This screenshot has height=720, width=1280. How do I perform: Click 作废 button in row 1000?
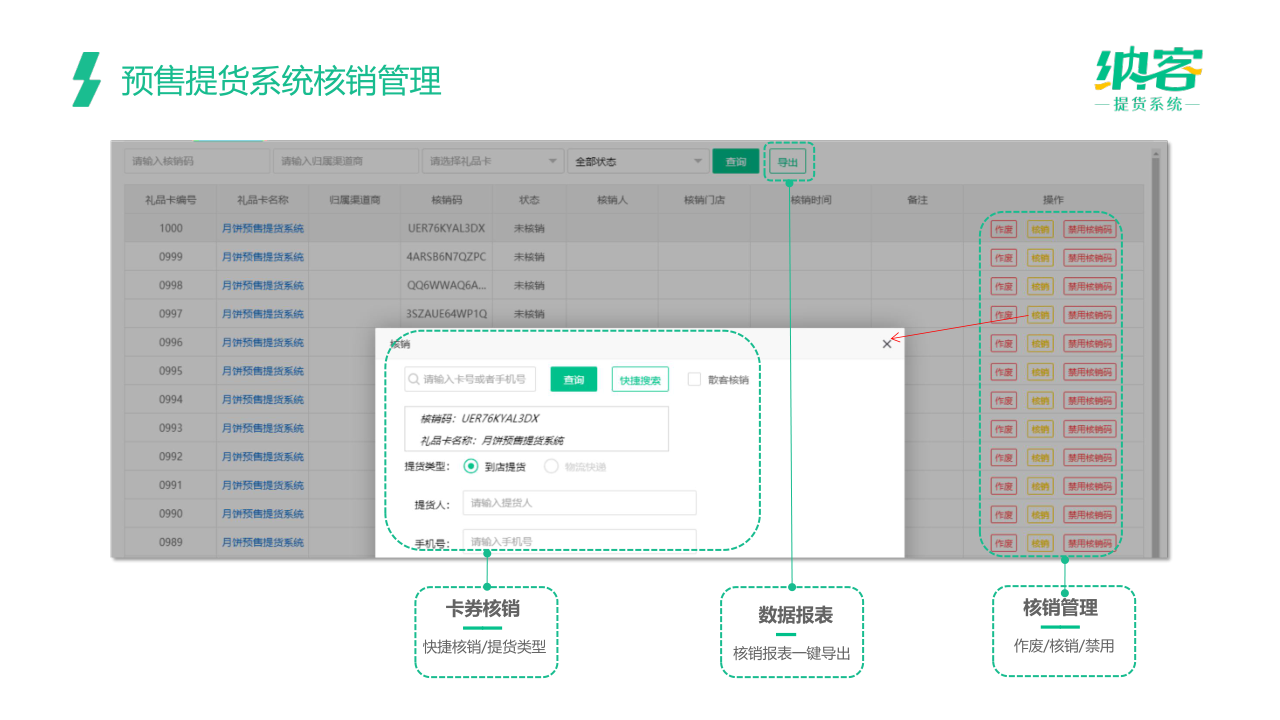1003,229
